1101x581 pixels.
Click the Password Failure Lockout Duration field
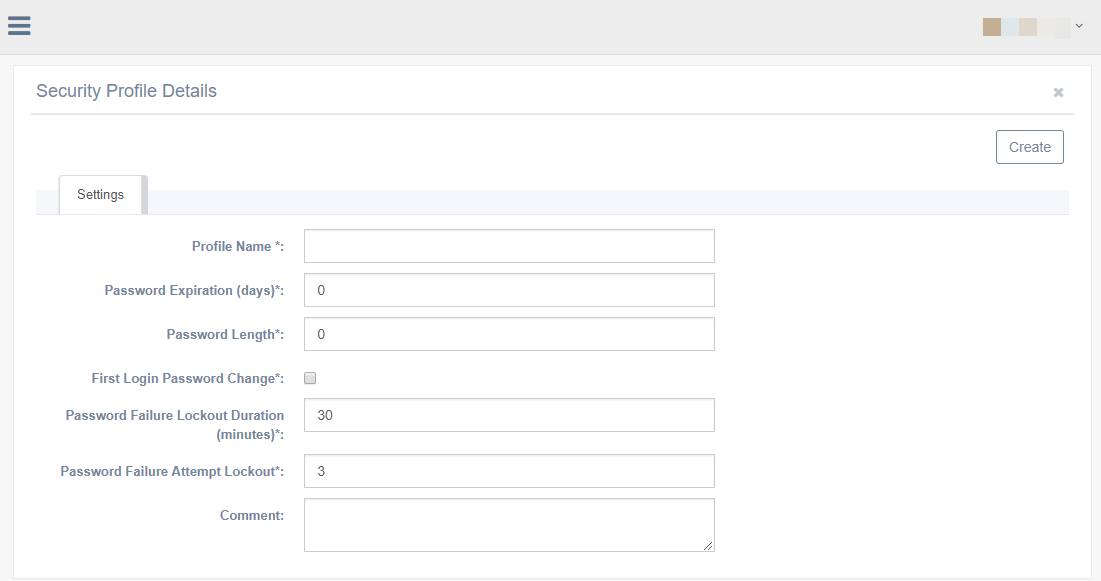pyautogui.click(x=509, y=415)
